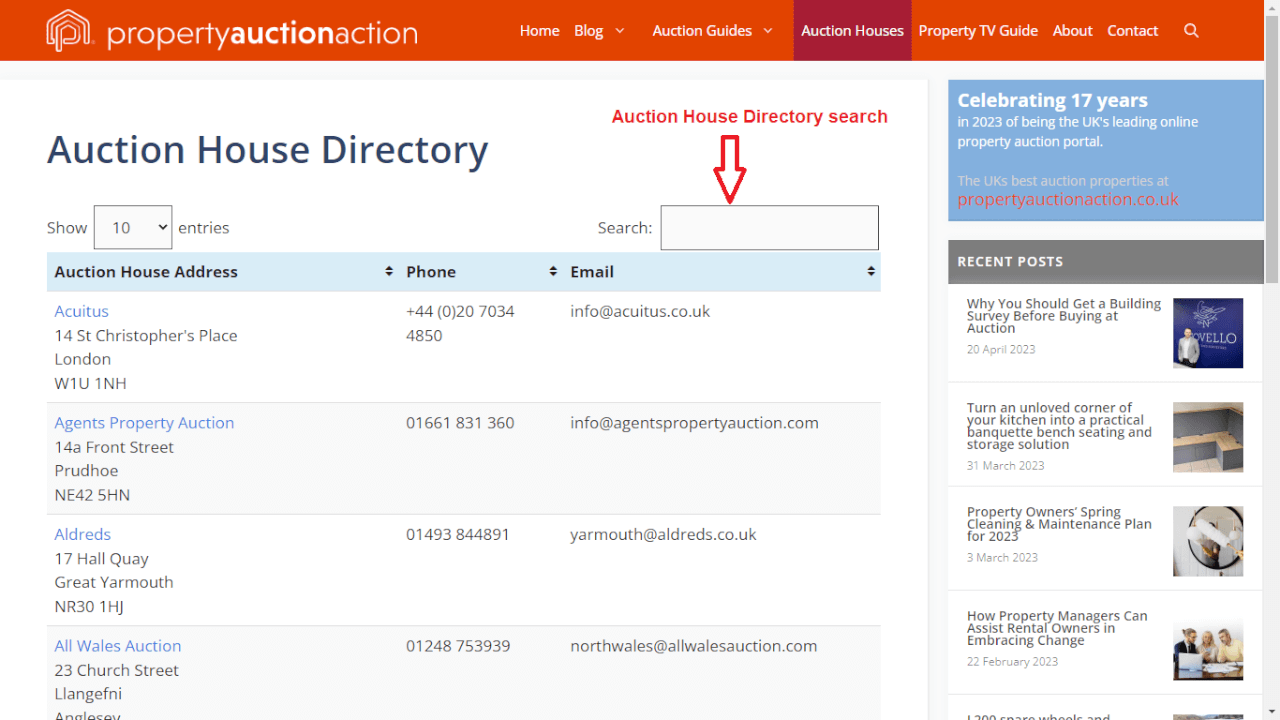The height and width of the screenshot is (720, 1280).
Task: Open the Agents Property Auction link
Action: click(144, 423)
